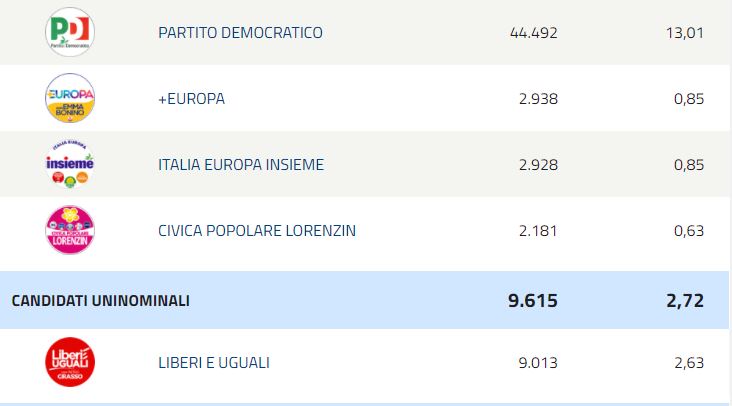732x406 pixels.
Task: Click the LIBERI E UGUALI party name
Action: point(214,363)
